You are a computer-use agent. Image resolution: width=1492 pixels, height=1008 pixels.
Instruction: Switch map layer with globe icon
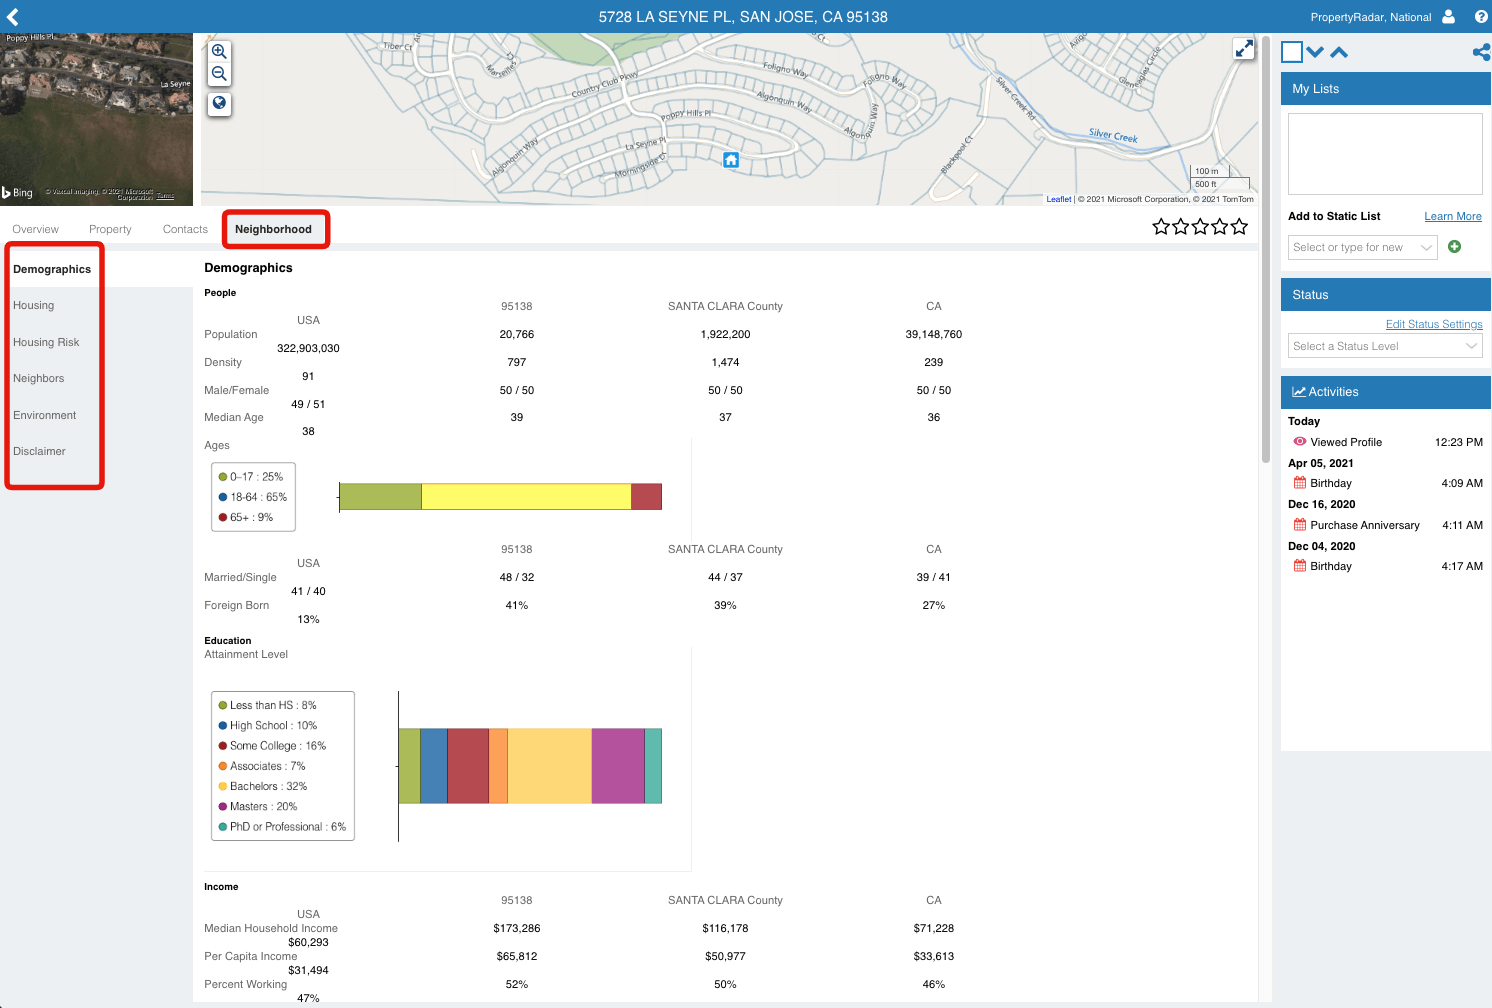(219, 103)
